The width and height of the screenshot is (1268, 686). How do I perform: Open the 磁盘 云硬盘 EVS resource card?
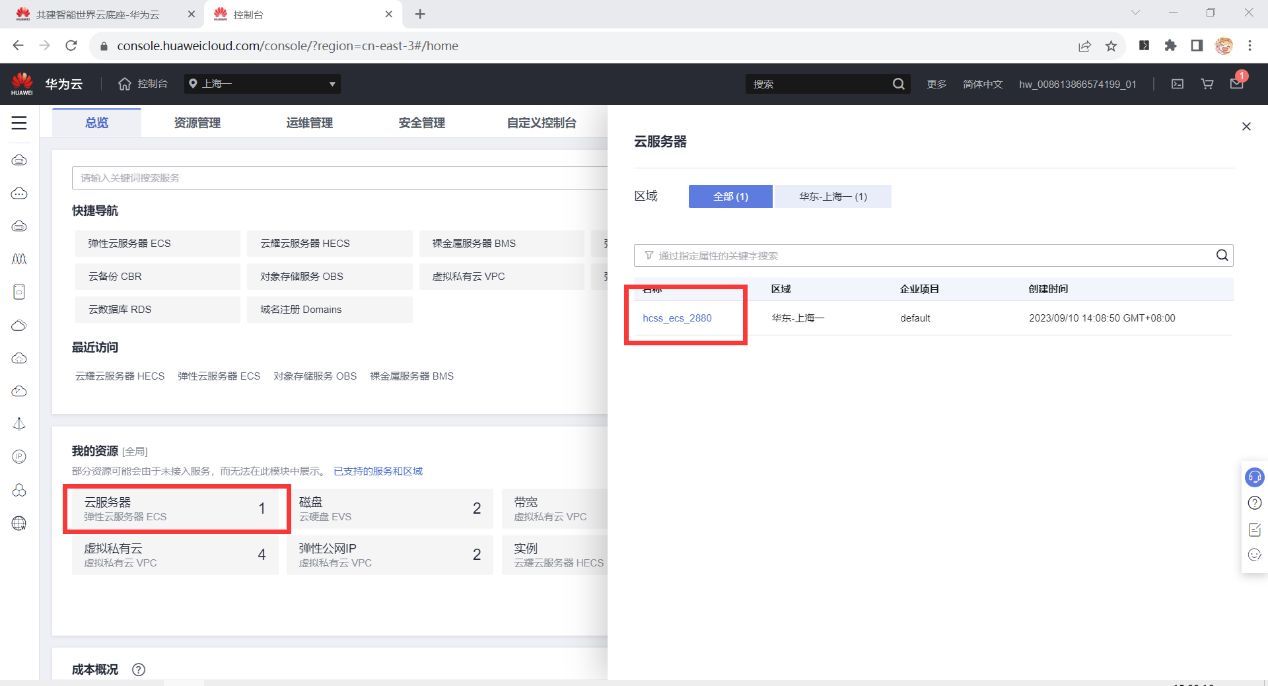point(390,509)
